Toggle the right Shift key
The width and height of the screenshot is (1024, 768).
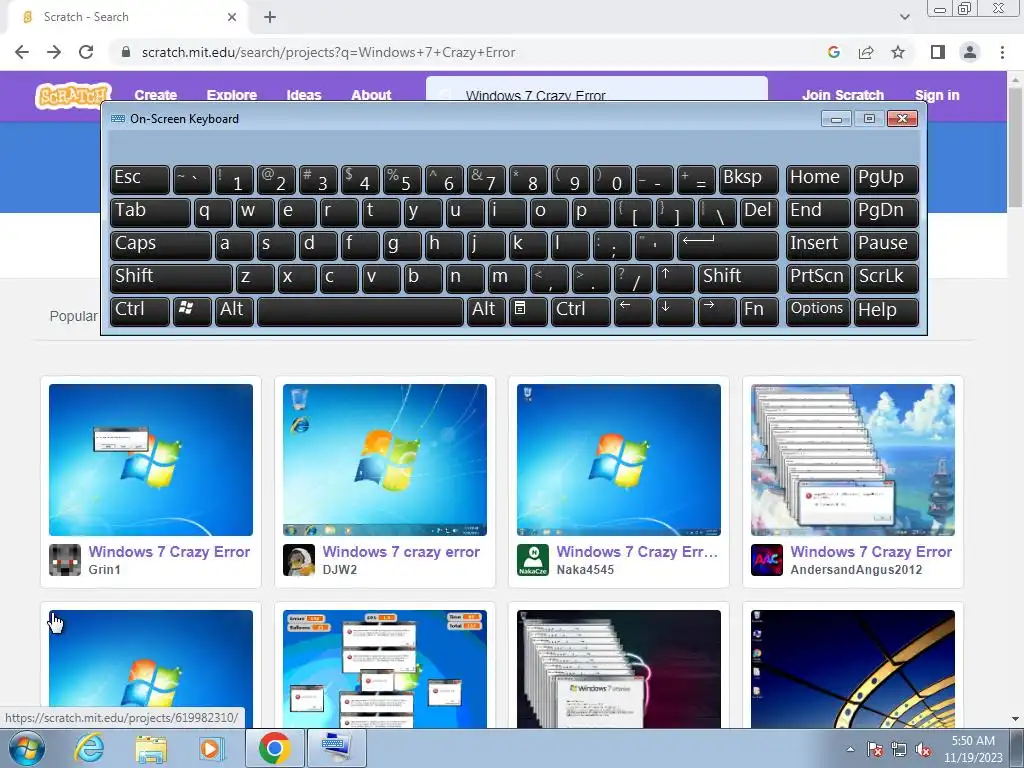(738, 278)
